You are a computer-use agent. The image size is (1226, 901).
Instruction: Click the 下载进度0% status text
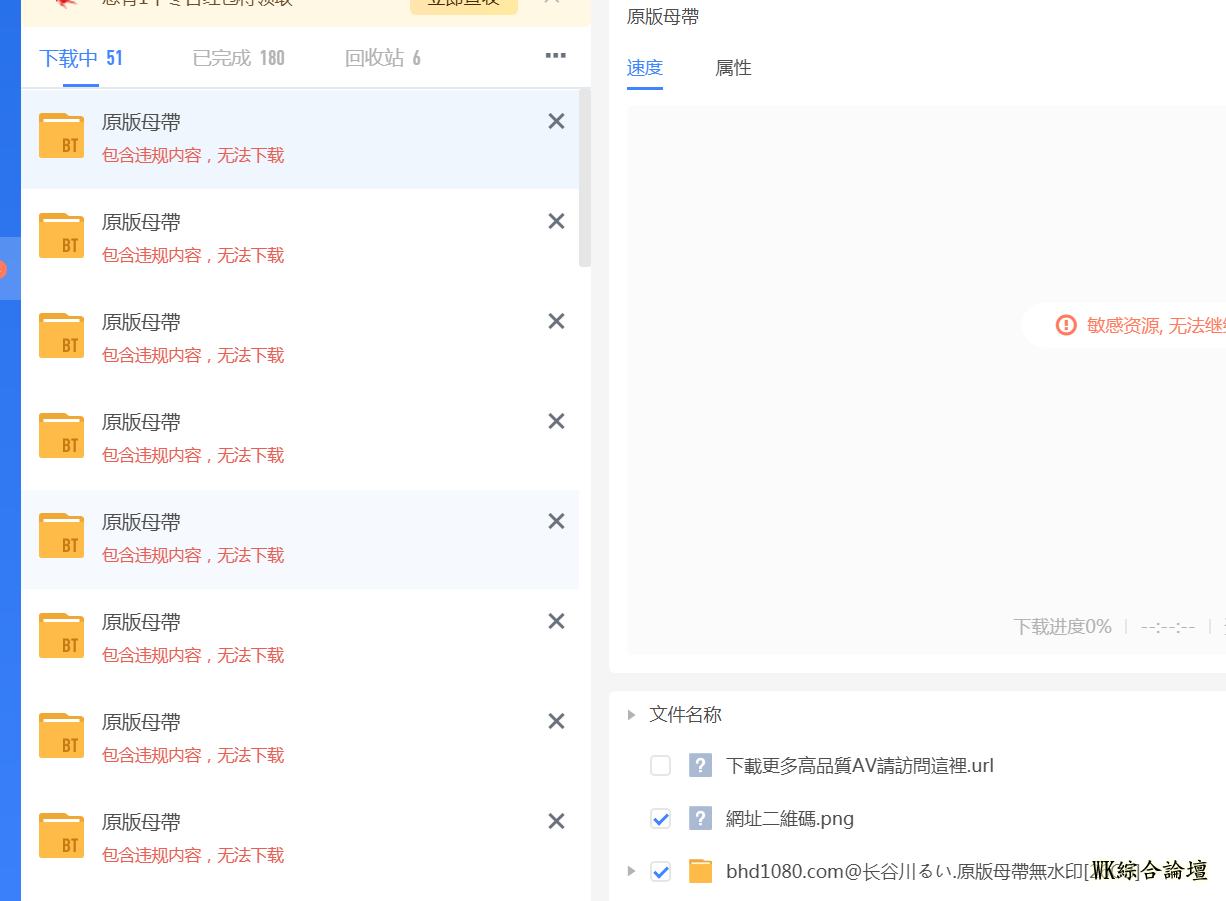click(1062, 627)
